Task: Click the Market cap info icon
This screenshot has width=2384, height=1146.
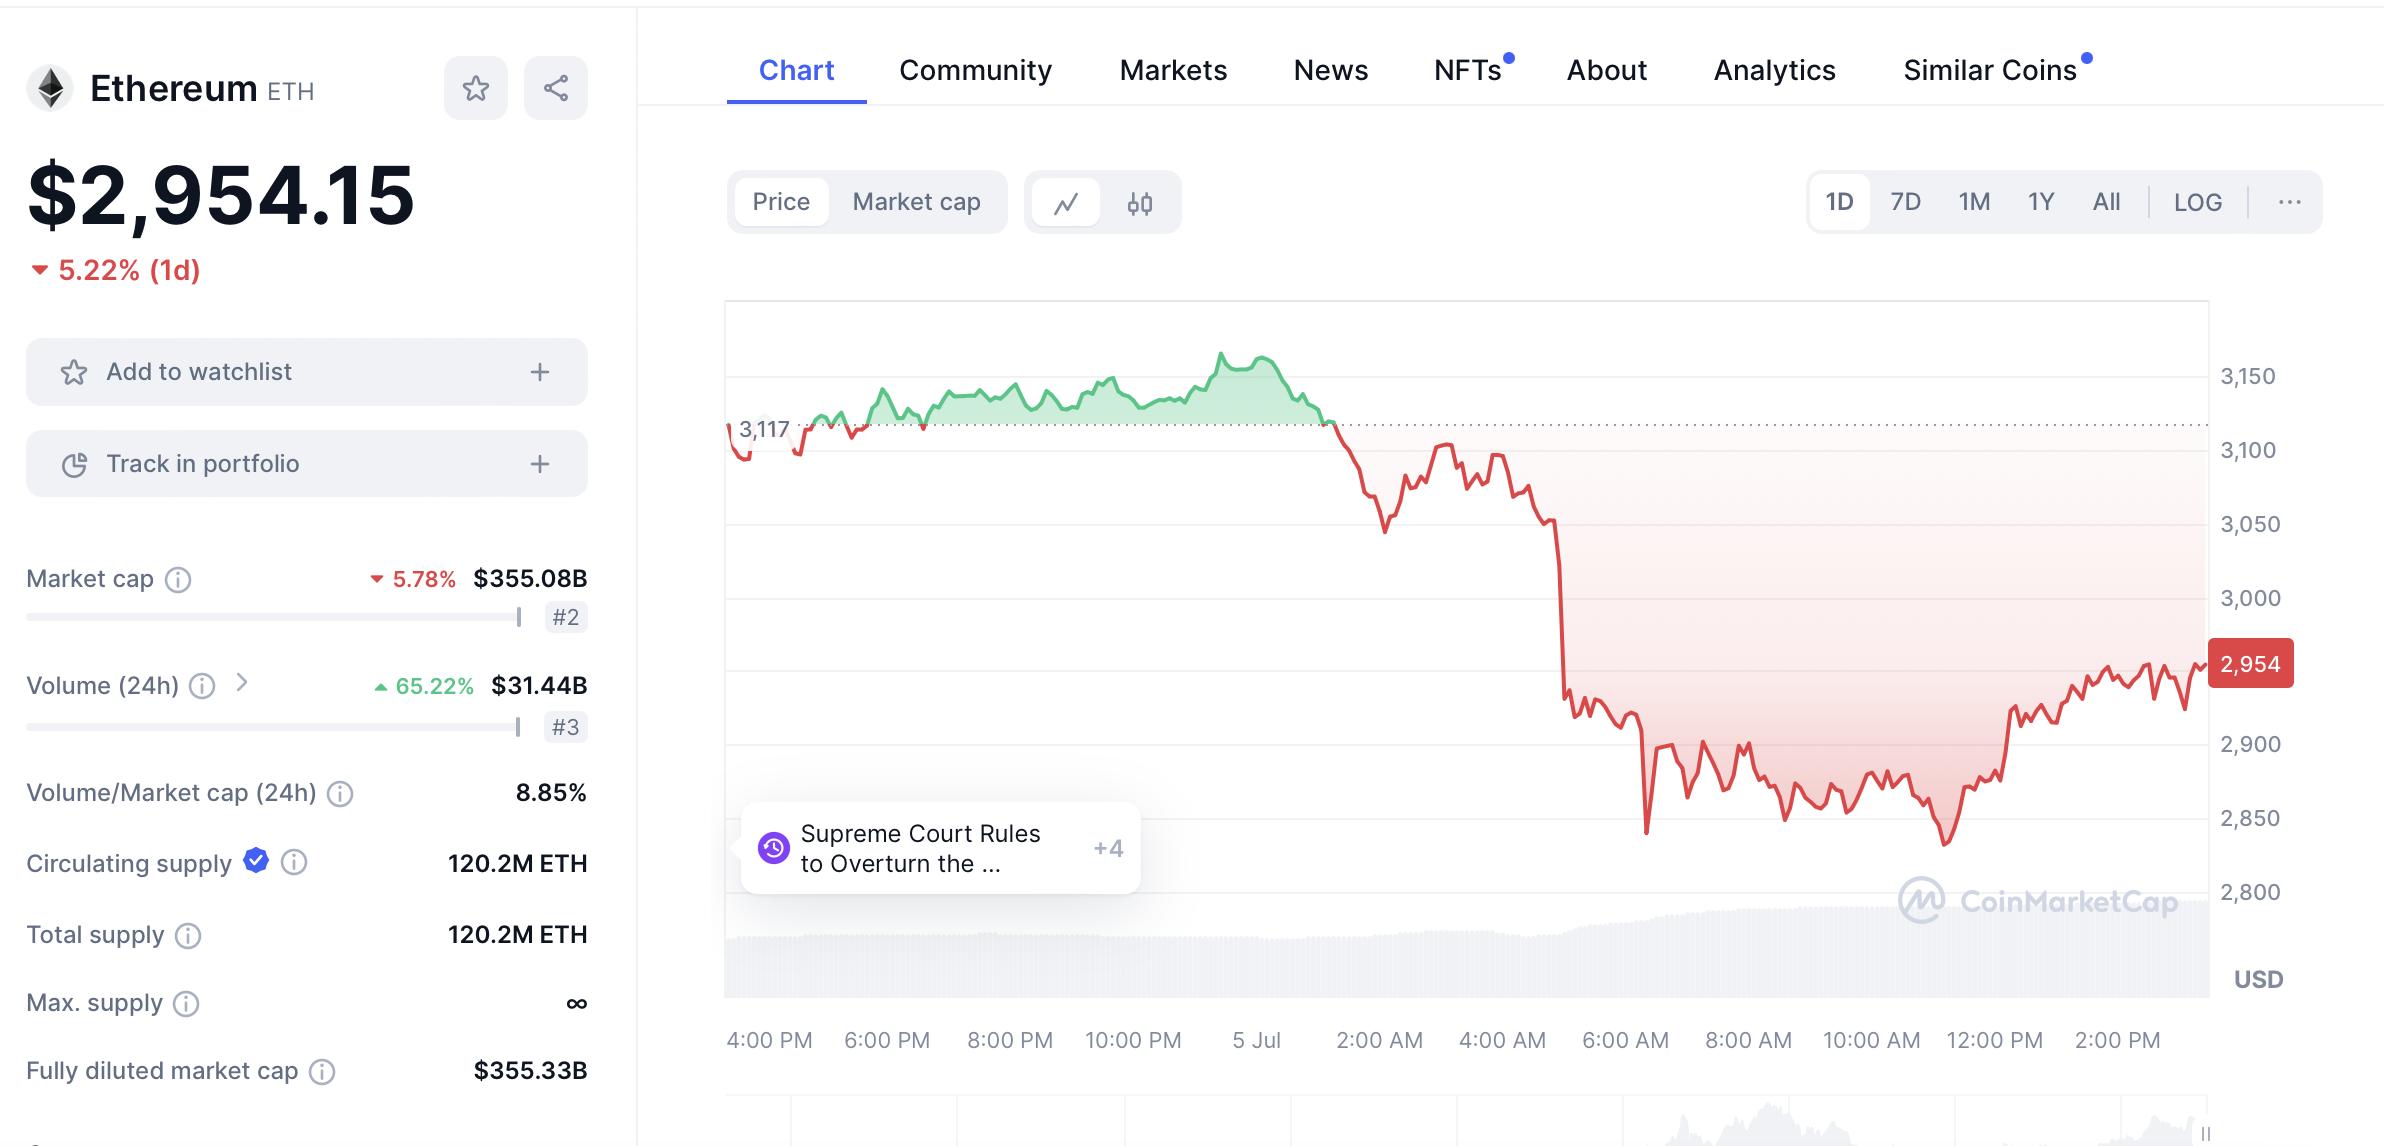Action: click(x=178, y=580)
